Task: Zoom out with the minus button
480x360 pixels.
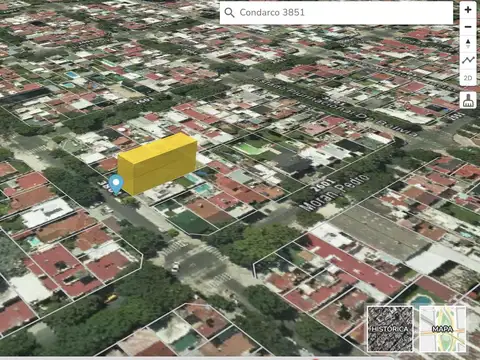Action: click(x=468, y=27)
